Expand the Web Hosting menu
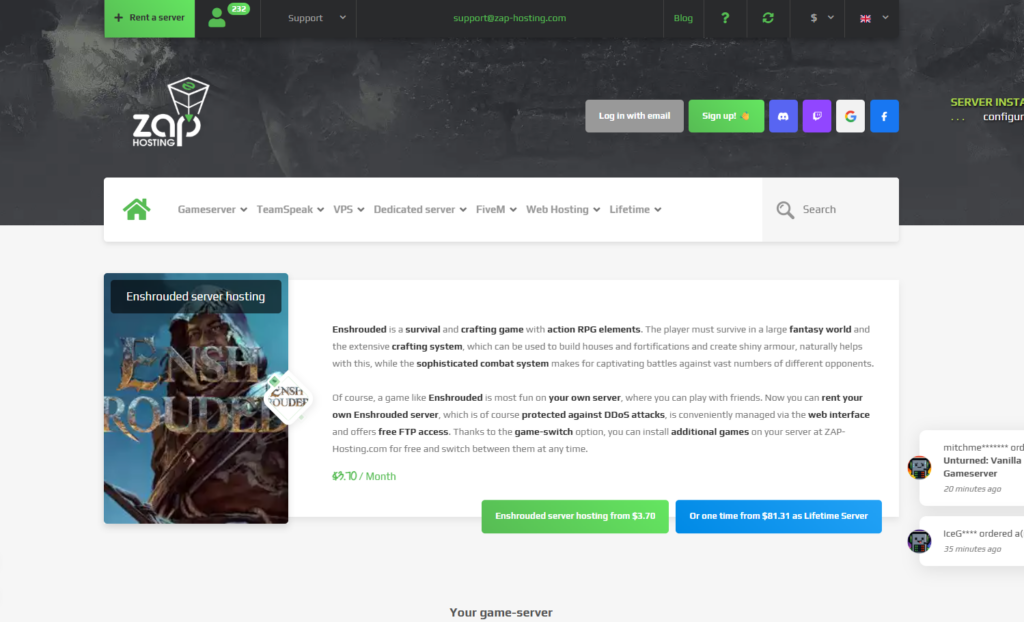The width and height of the screenshot is (1024, 622). coord(563,209)
